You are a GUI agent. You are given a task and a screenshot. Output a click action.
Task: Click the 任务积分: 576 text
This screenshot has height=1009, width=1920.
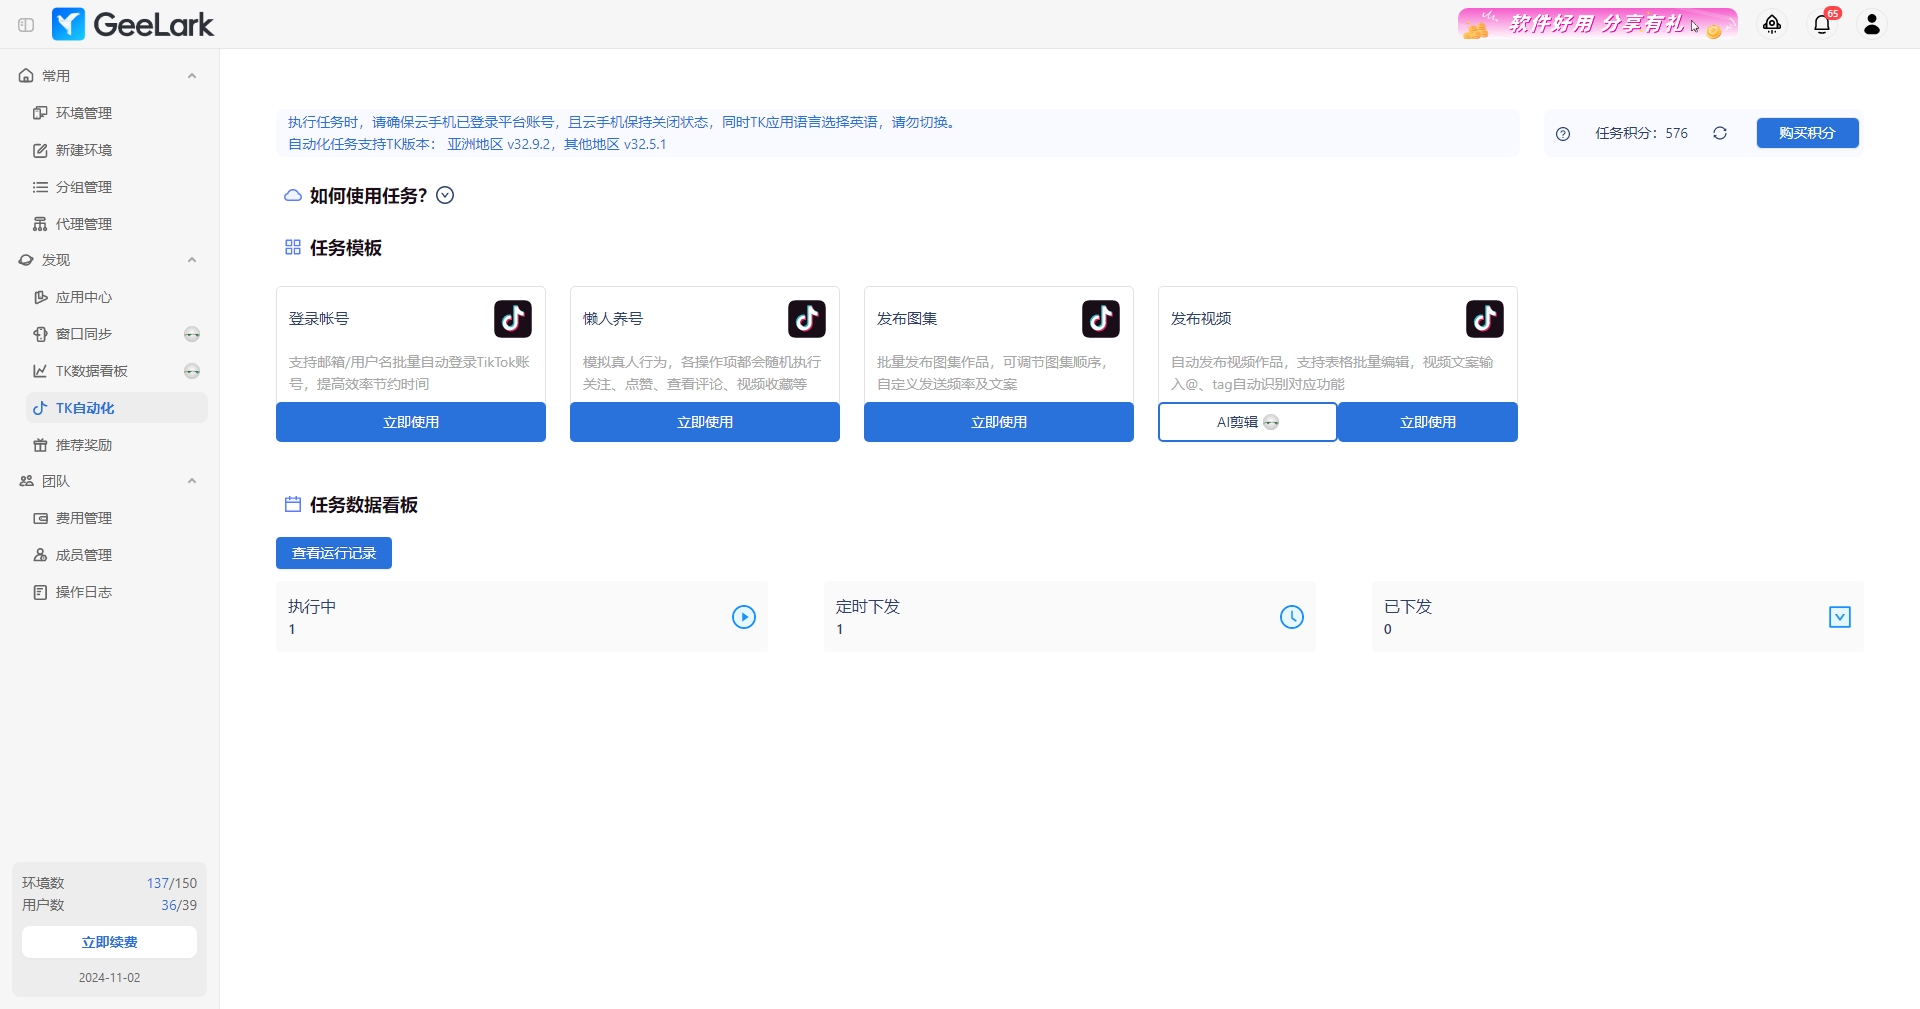point(1642,133)
